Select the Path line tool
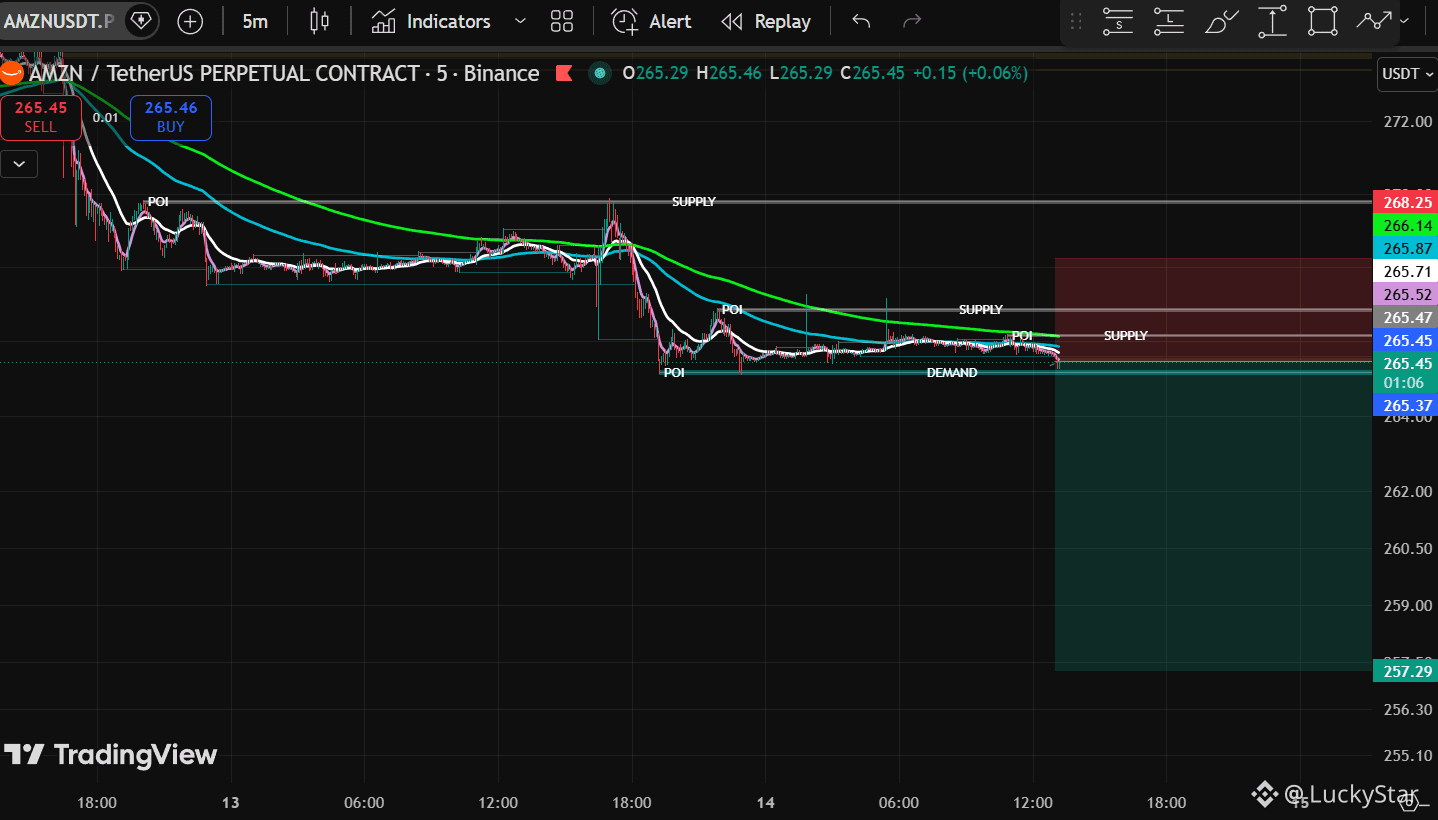Viewport: 1438px width, 820px height. 1375,21
